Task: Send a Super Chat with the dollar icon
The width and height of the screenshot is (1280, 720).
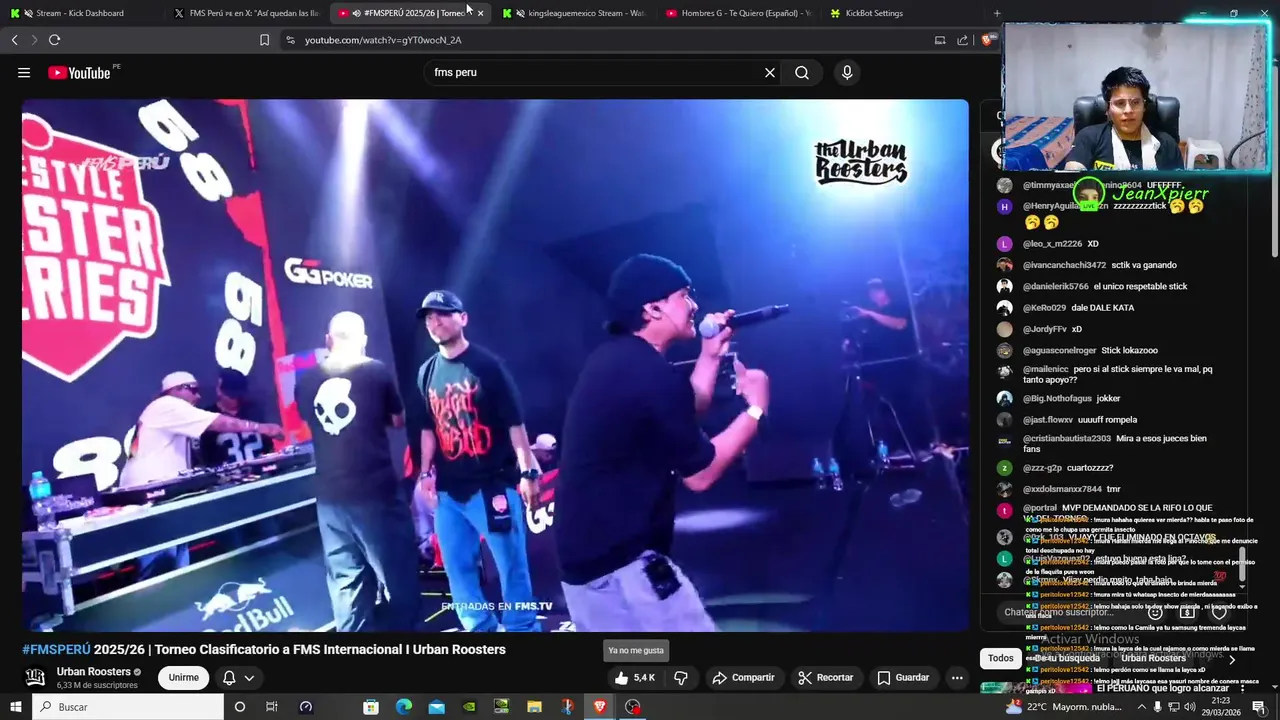Action: pyautogui.click(x=1186, y=612)
